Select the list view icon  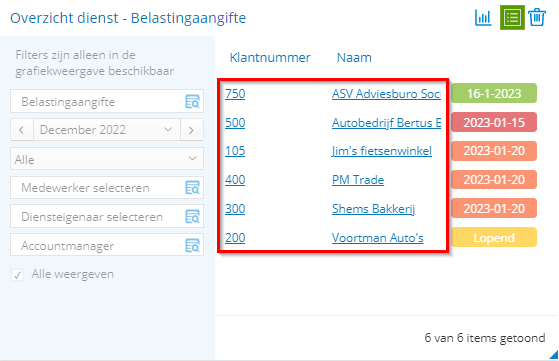point(512,17)
